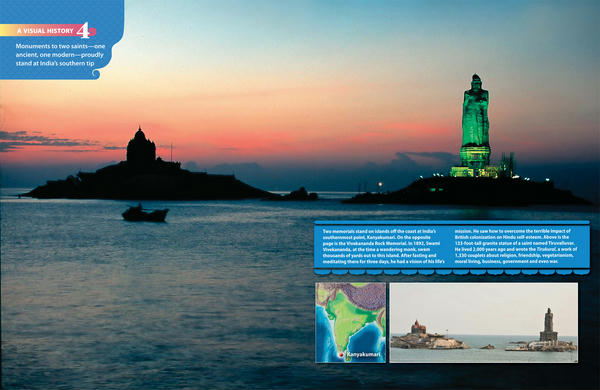Open the India map thumbnail
The height and width of the screenshot is (390, 600).
pos(351,322)
